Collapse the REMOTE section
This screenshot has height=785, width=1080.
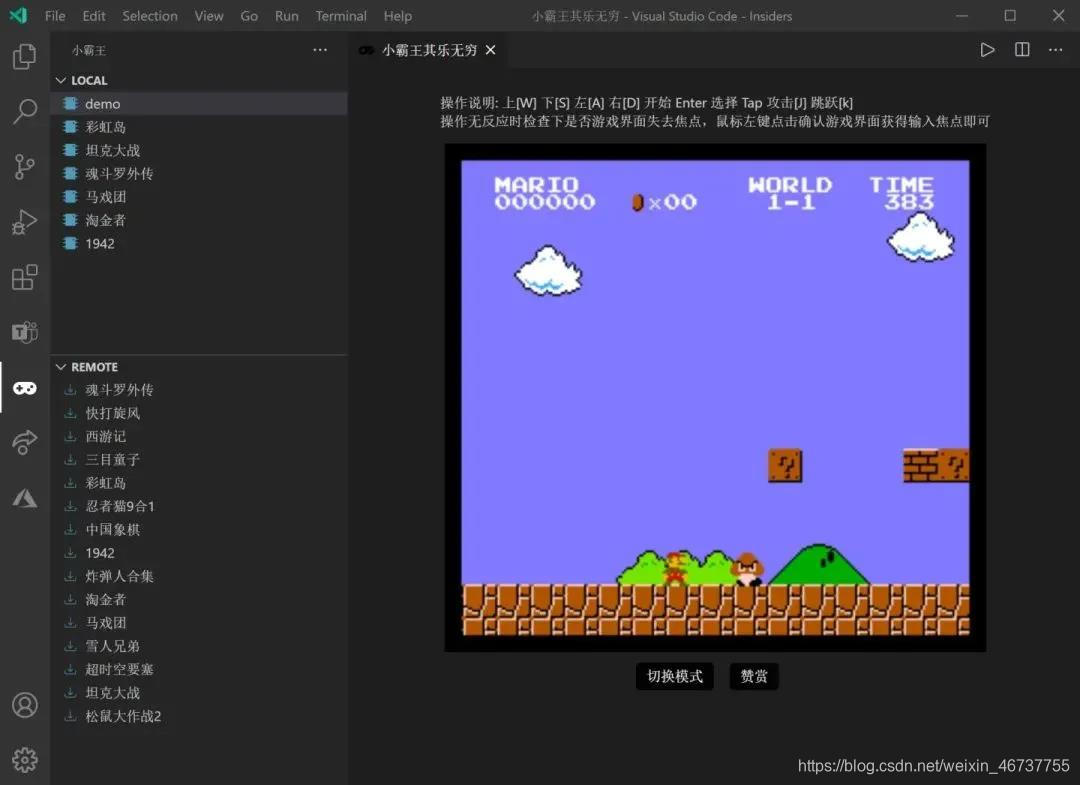[x=61, y=367]
